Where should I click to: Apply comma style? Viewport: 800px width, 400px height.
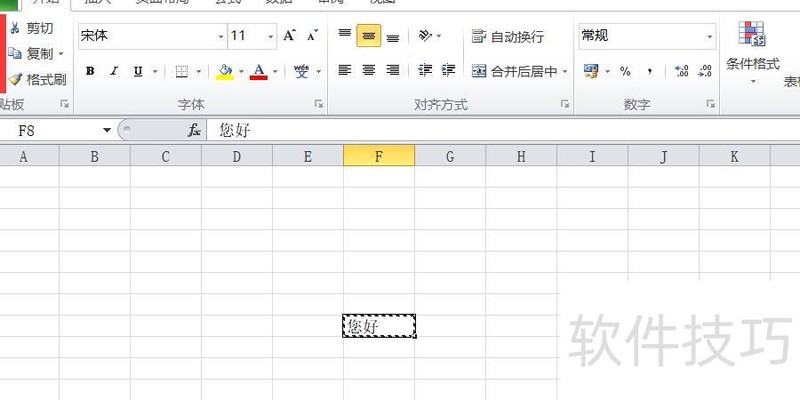(x=649, y=71)
